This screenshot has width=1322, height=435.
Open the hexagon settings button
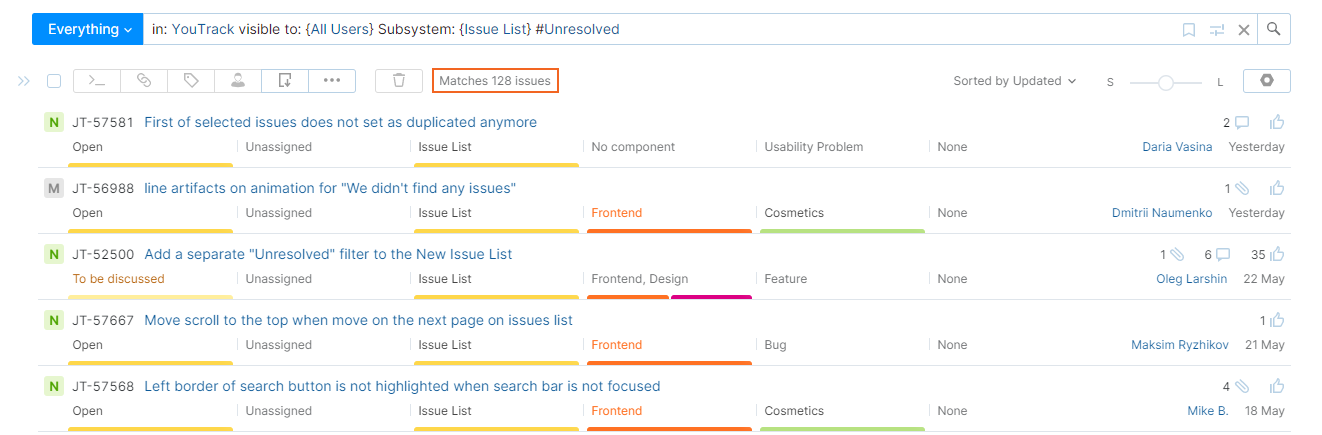[x=1266, y=81]
